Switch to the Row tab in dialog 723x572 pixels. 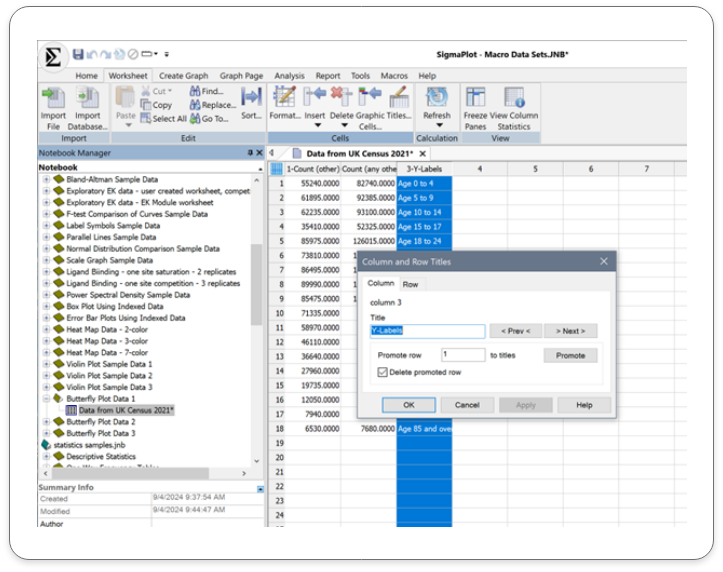410,284
